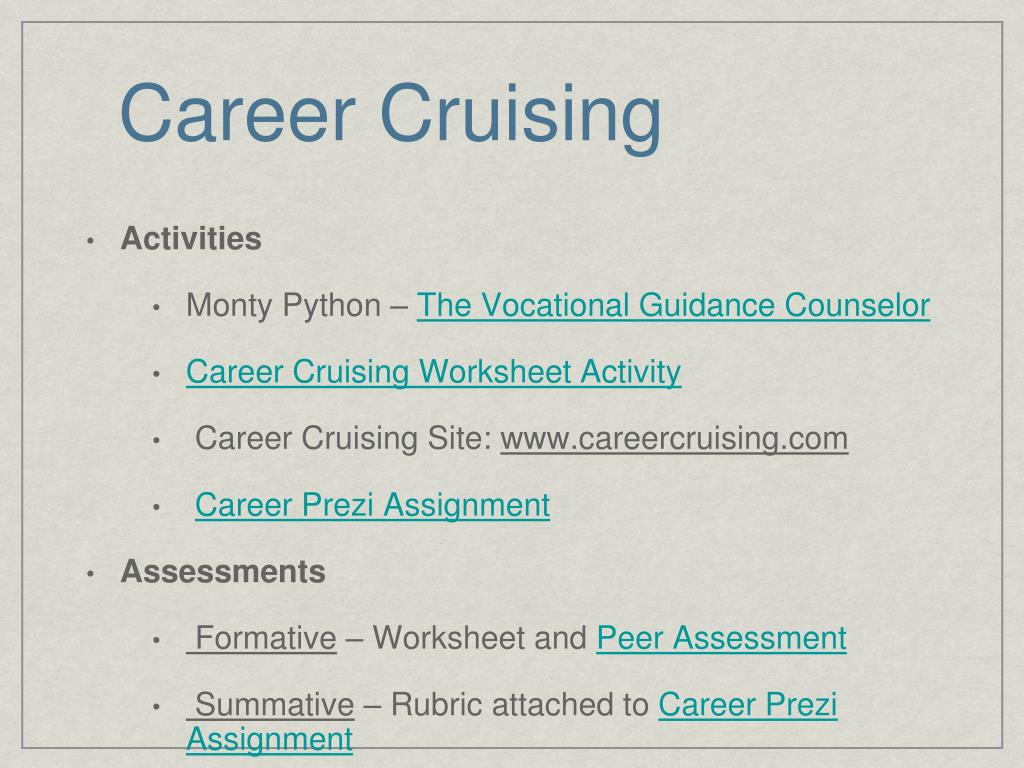Click bullet beside Career Cruising Worksheet Activity

coord(156,375)
